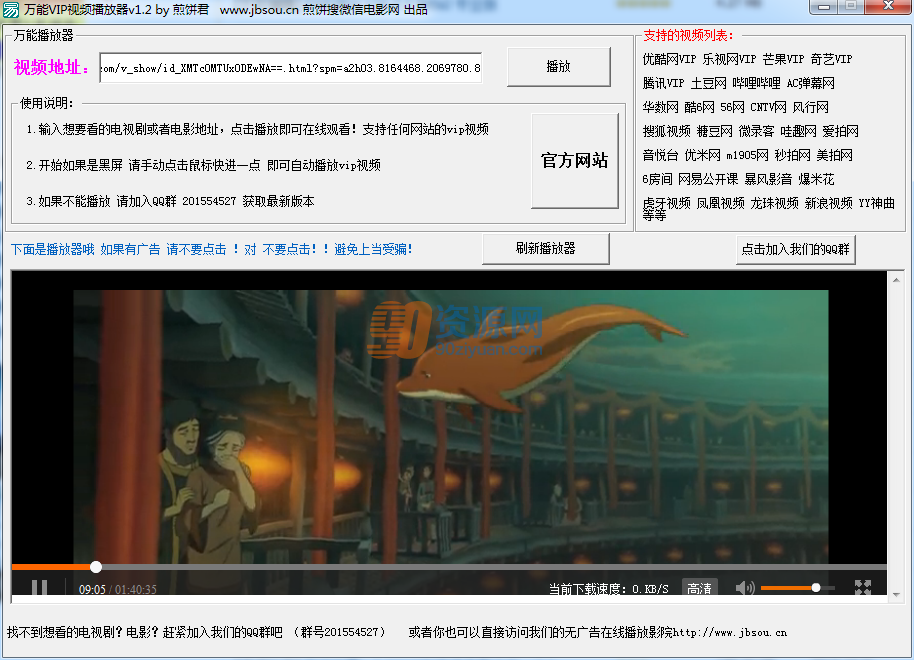Click m1905网 in the supported list
The height and width of the screenshot is (660, 914).
pos(747,155)
